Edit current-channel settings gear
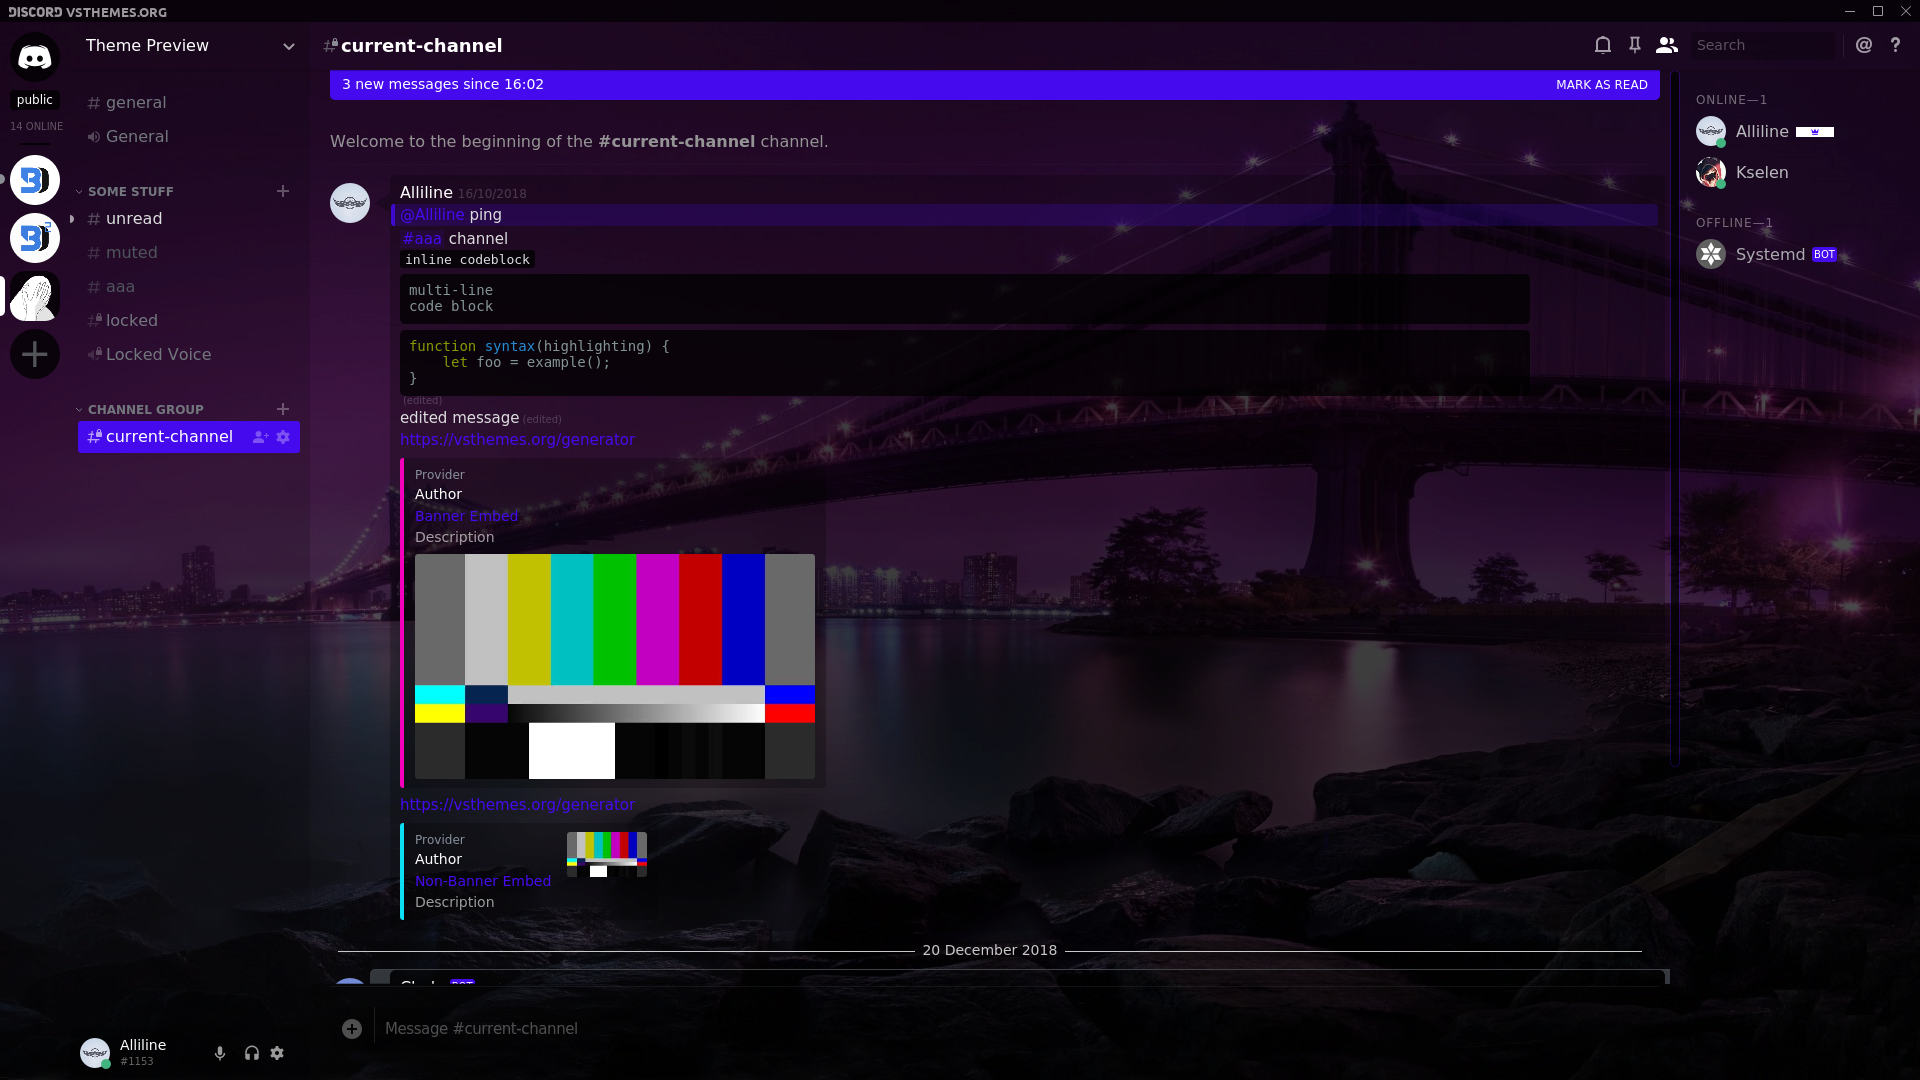The width and height of the screenshot is (1920, 1080). (283, 437)
